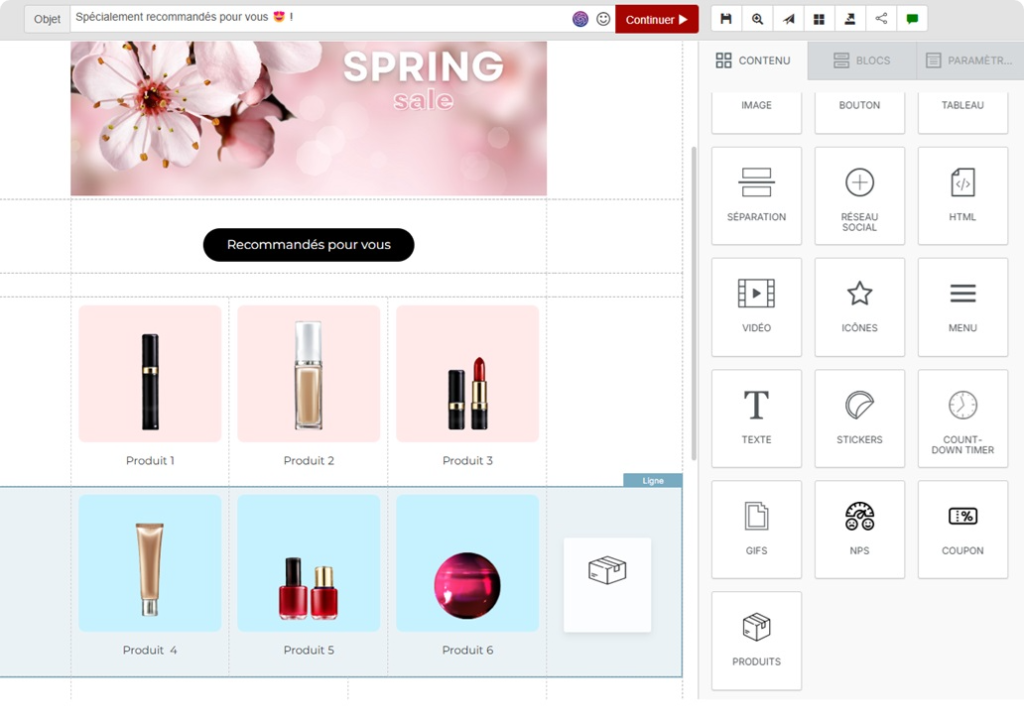Select the Spring sale banner image
The image size is (1024, 716).
pos(308,118)
